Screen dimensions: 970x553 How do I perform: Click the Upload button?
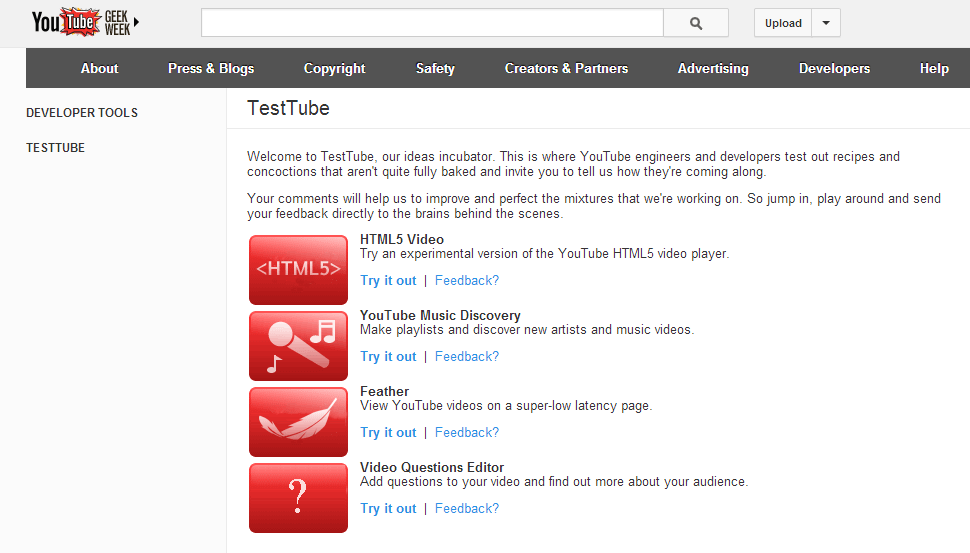click(783, 23)
